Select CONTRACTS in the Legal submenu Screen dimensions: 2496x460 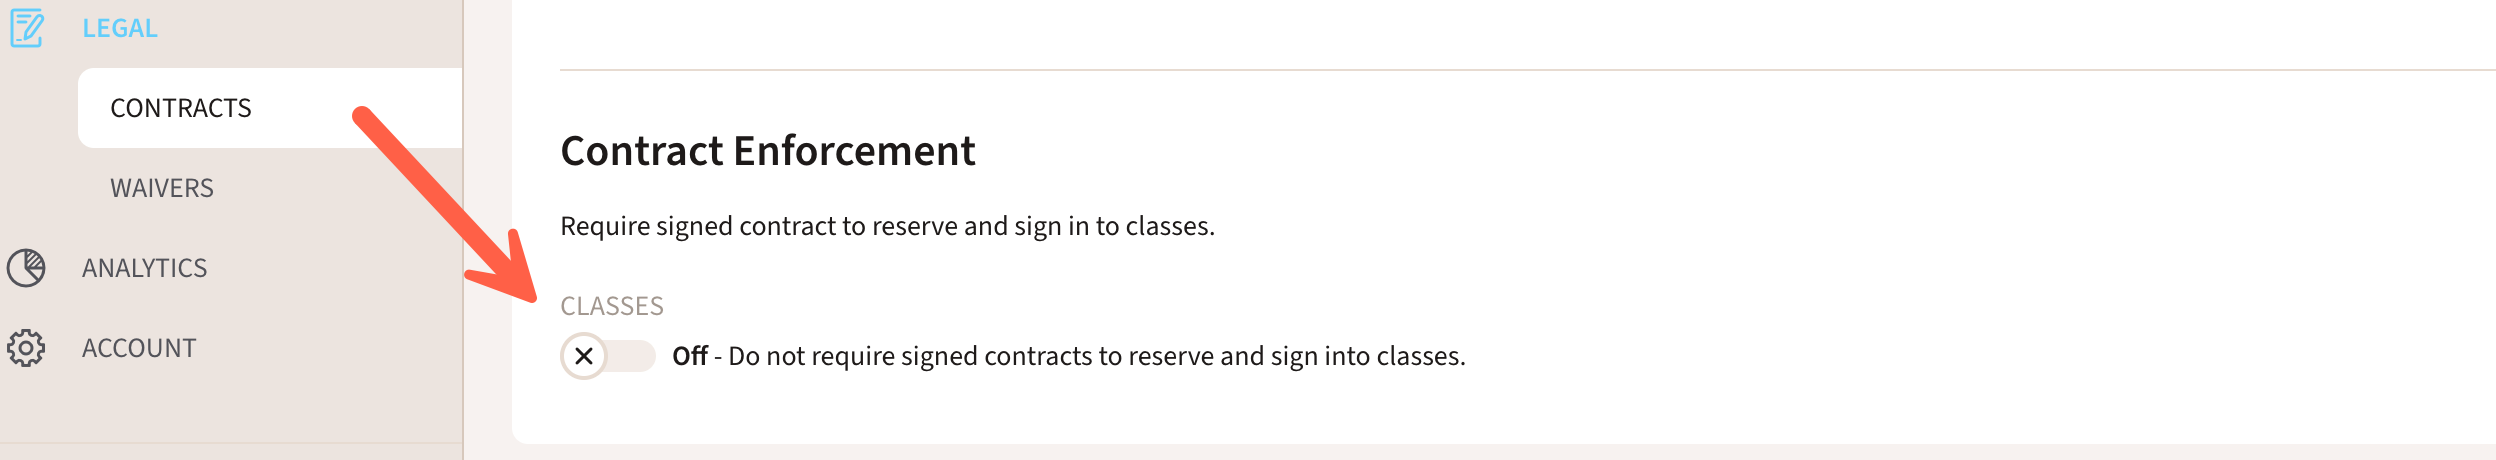click(181, 108)
